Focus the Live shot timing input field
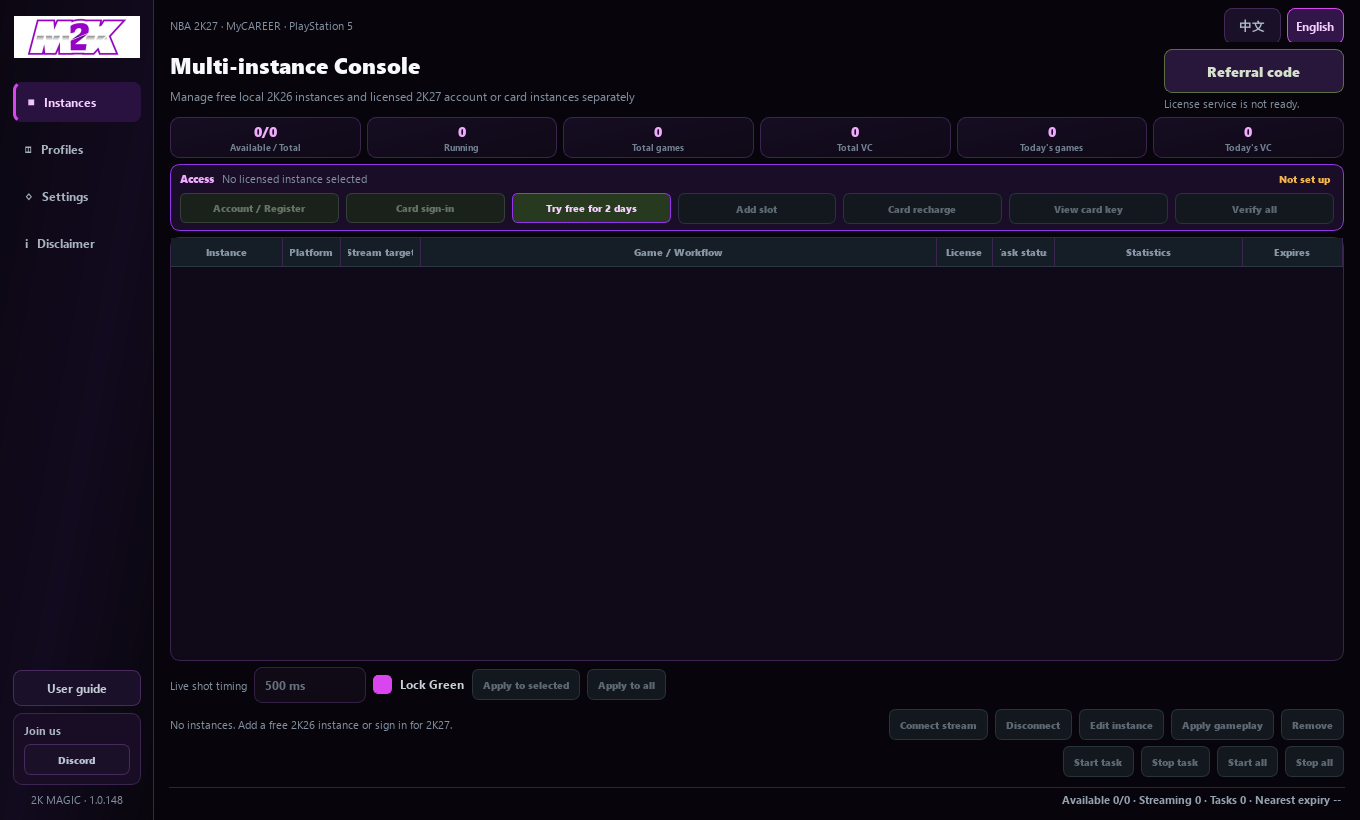Screen dimensions: 1360x820 [310, 685]
